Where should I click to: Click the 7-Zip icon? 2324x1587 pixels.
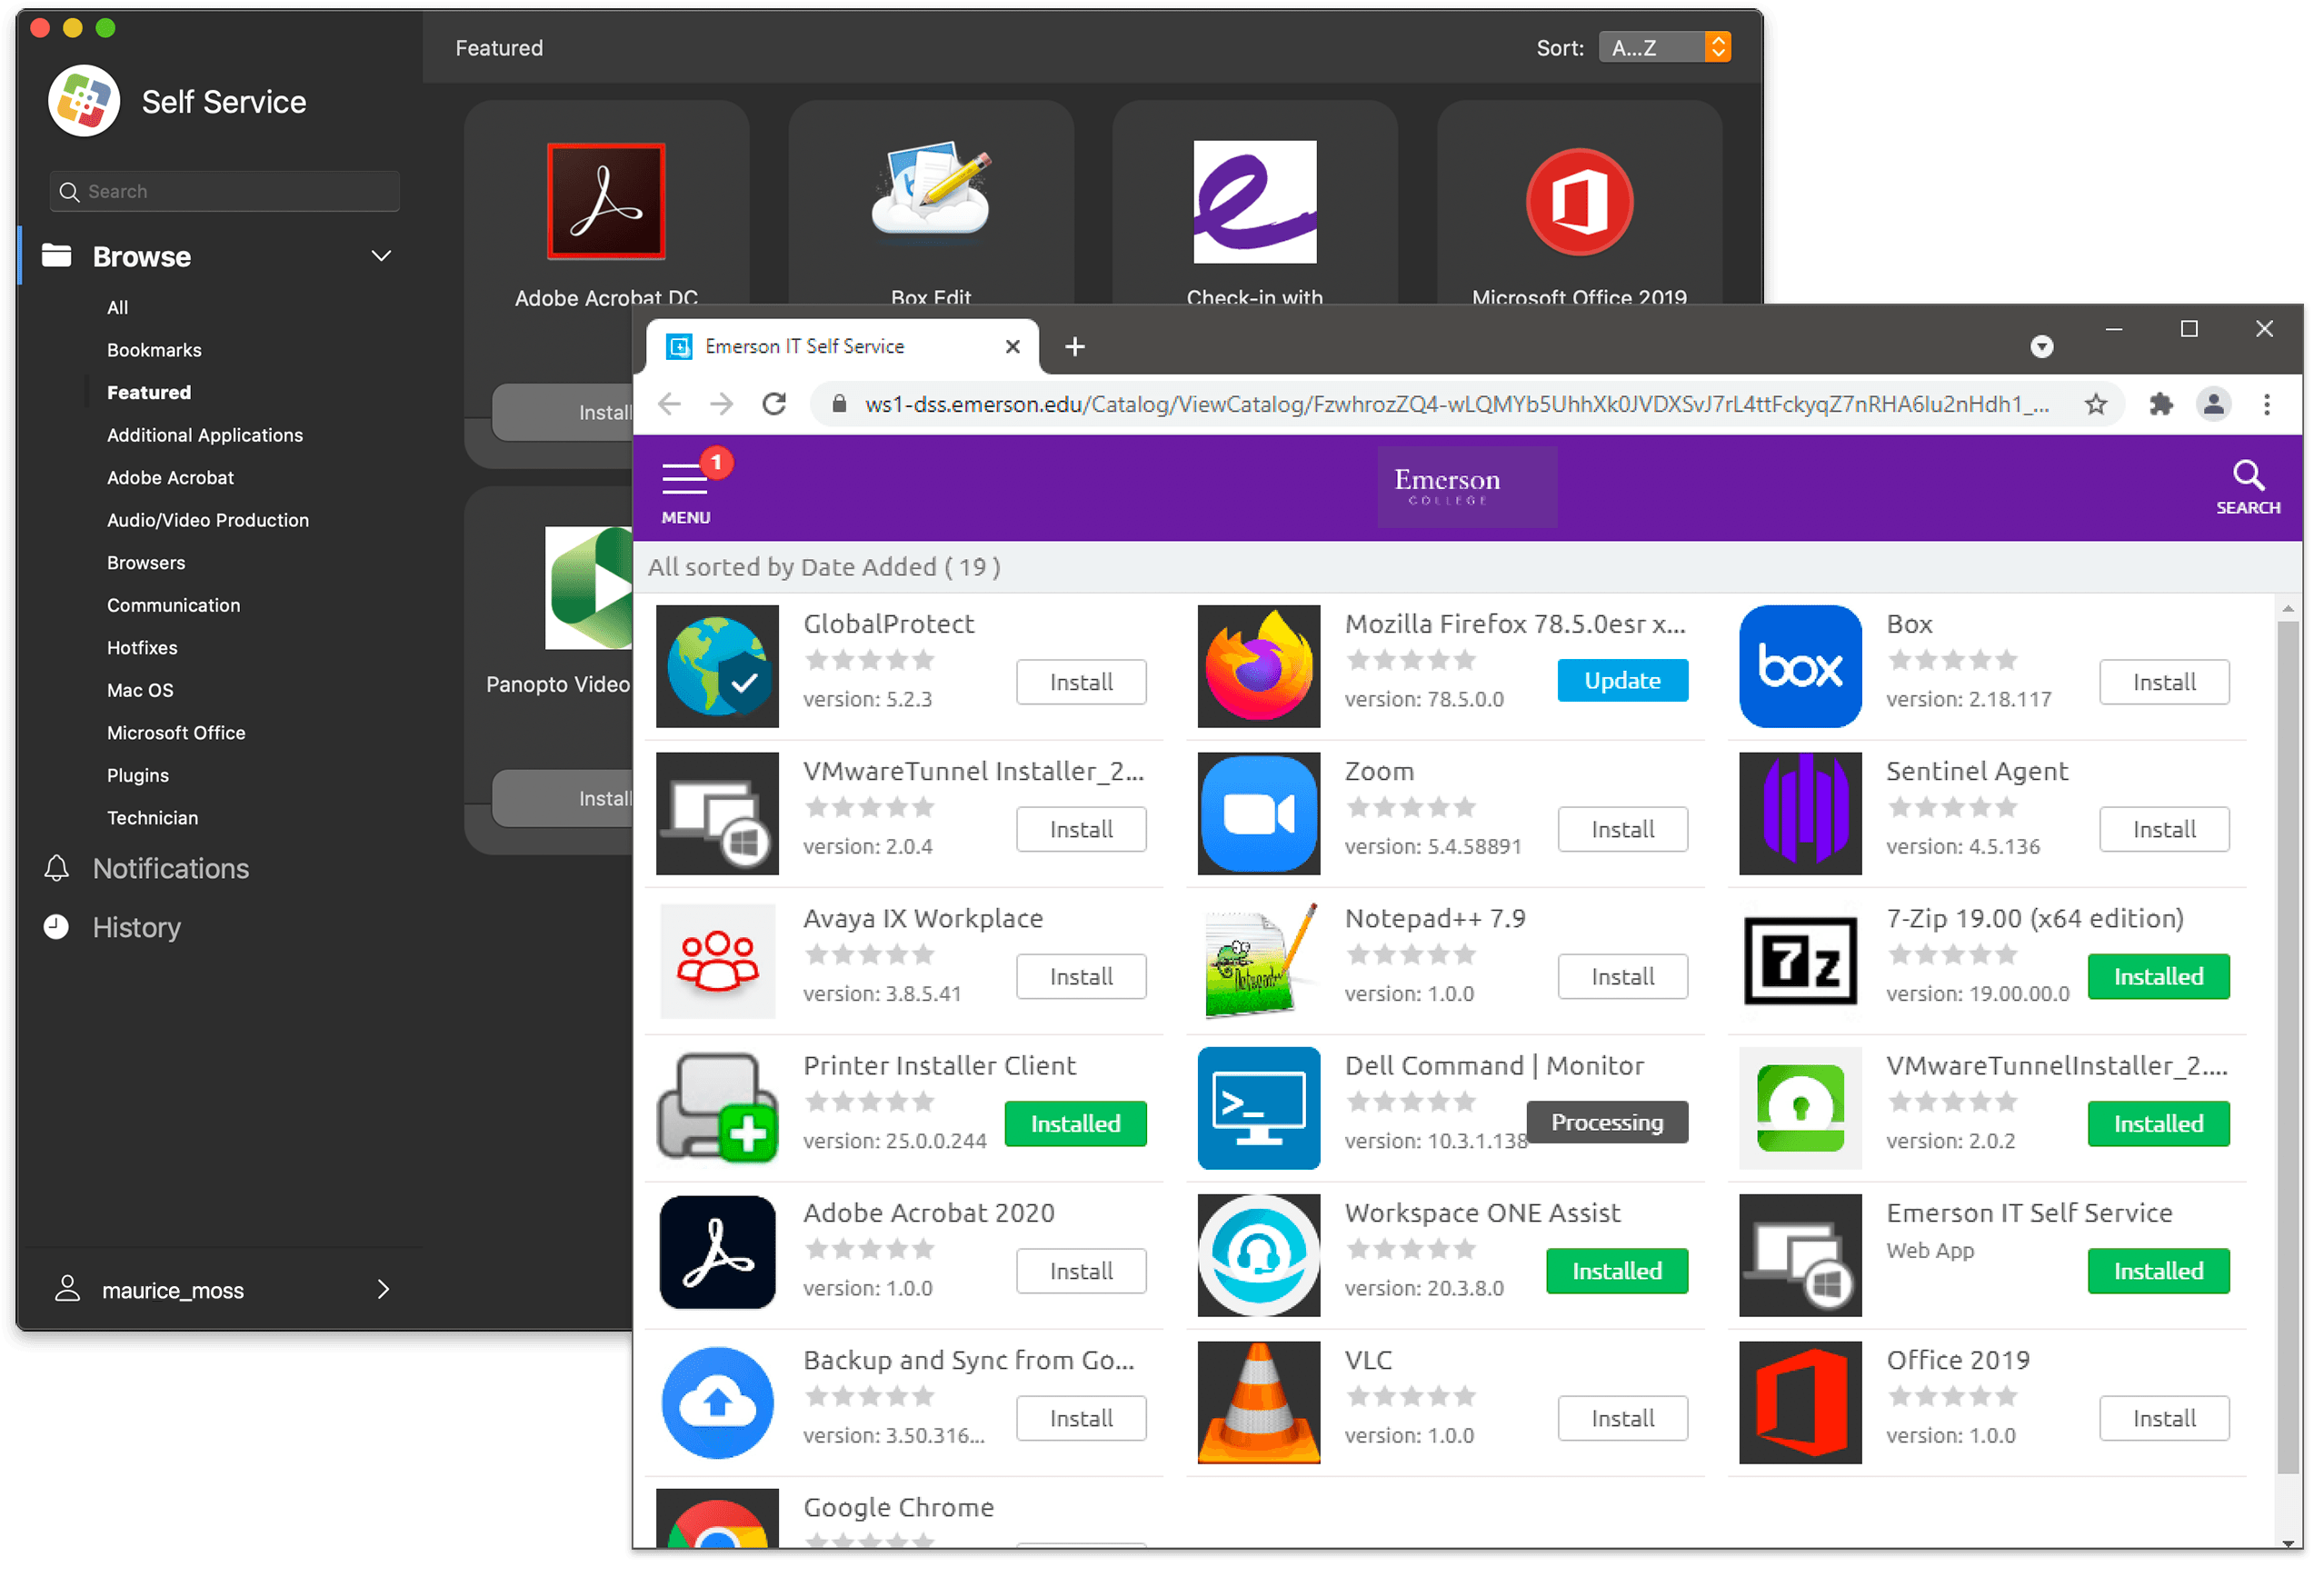pos(1798,961)
